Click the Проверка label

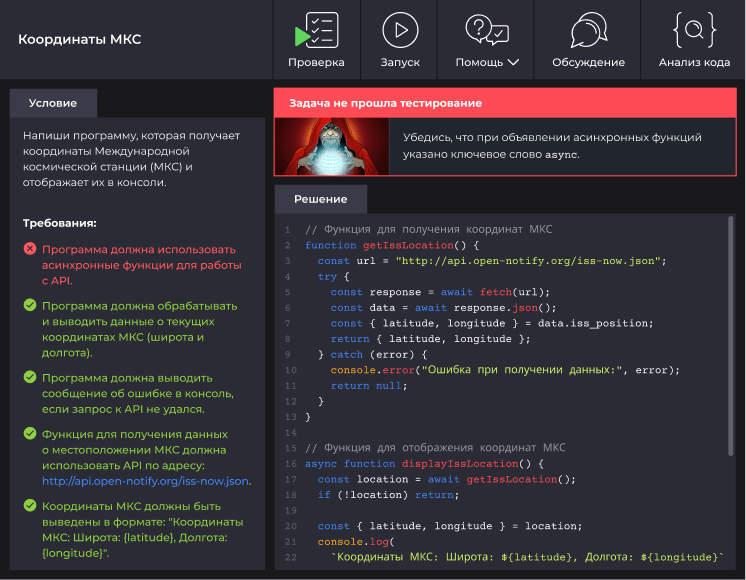tap(316, 62)
